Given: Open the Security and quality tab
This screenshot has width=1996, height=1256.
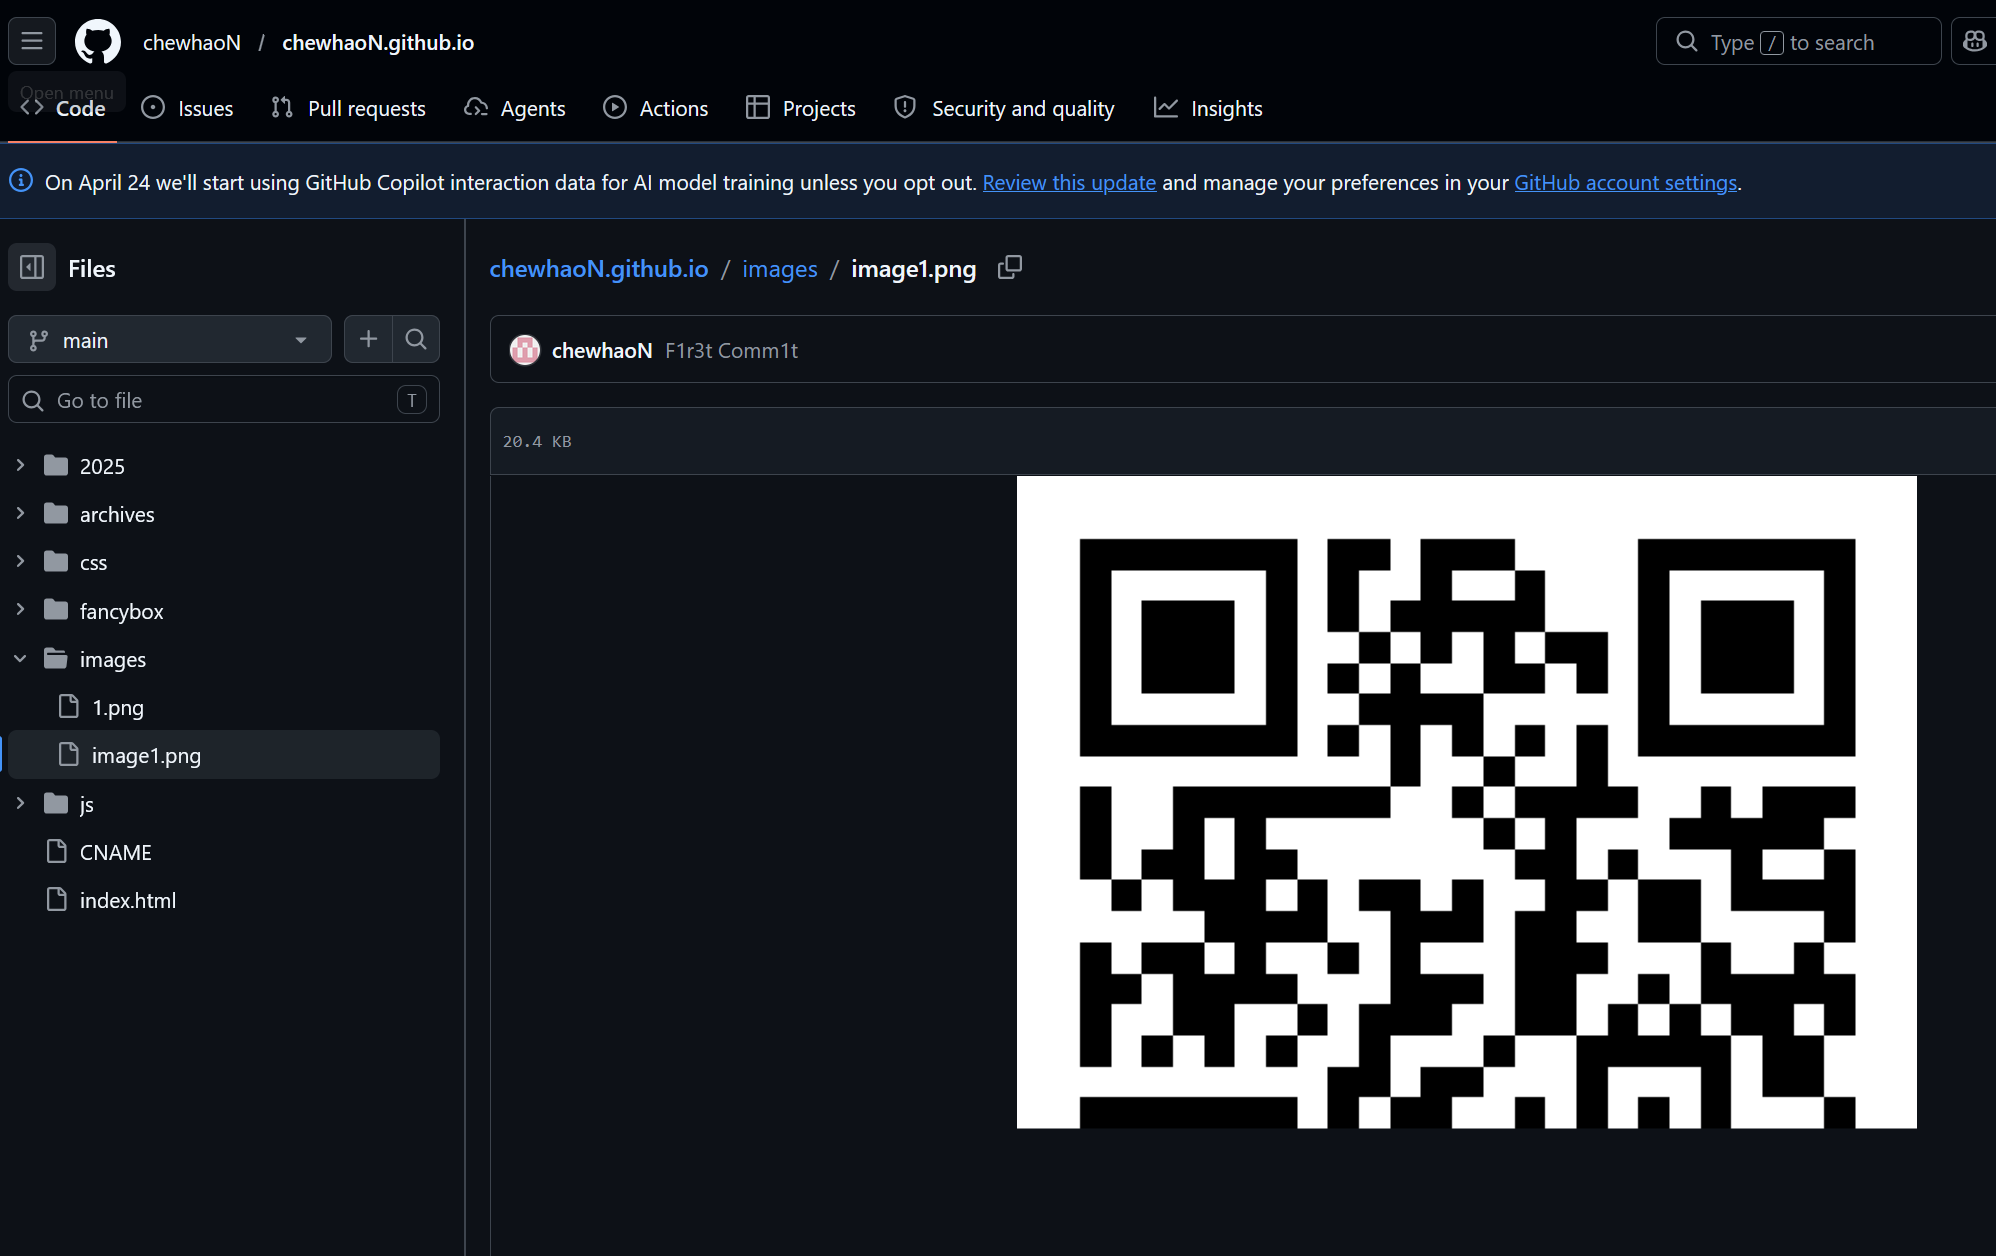Looking at the screenshot, I should 1004,108.
